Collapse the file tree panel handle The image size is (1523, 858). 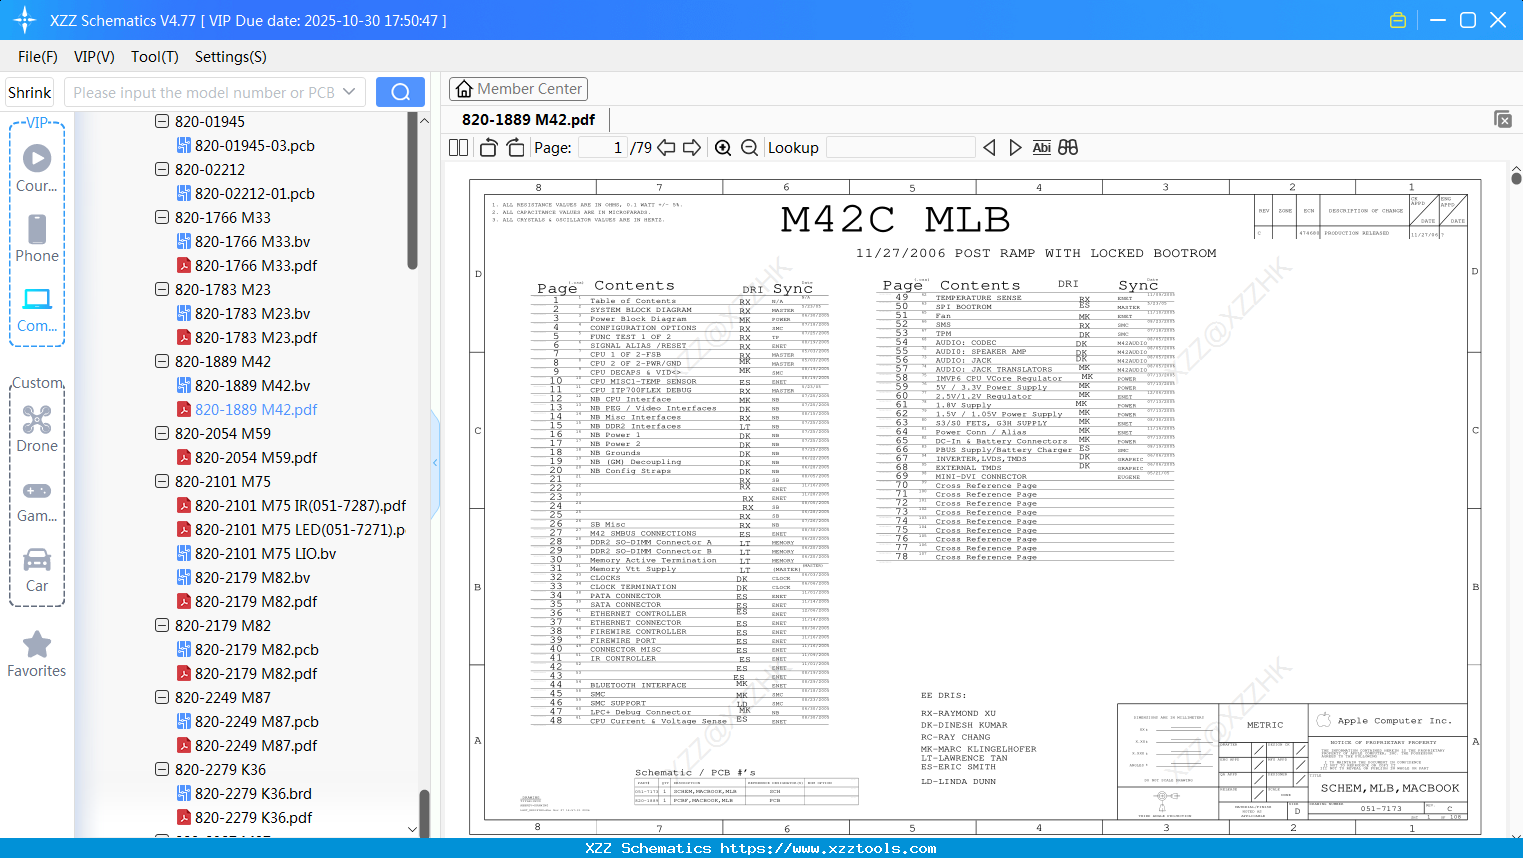click(x=435, y=463)
